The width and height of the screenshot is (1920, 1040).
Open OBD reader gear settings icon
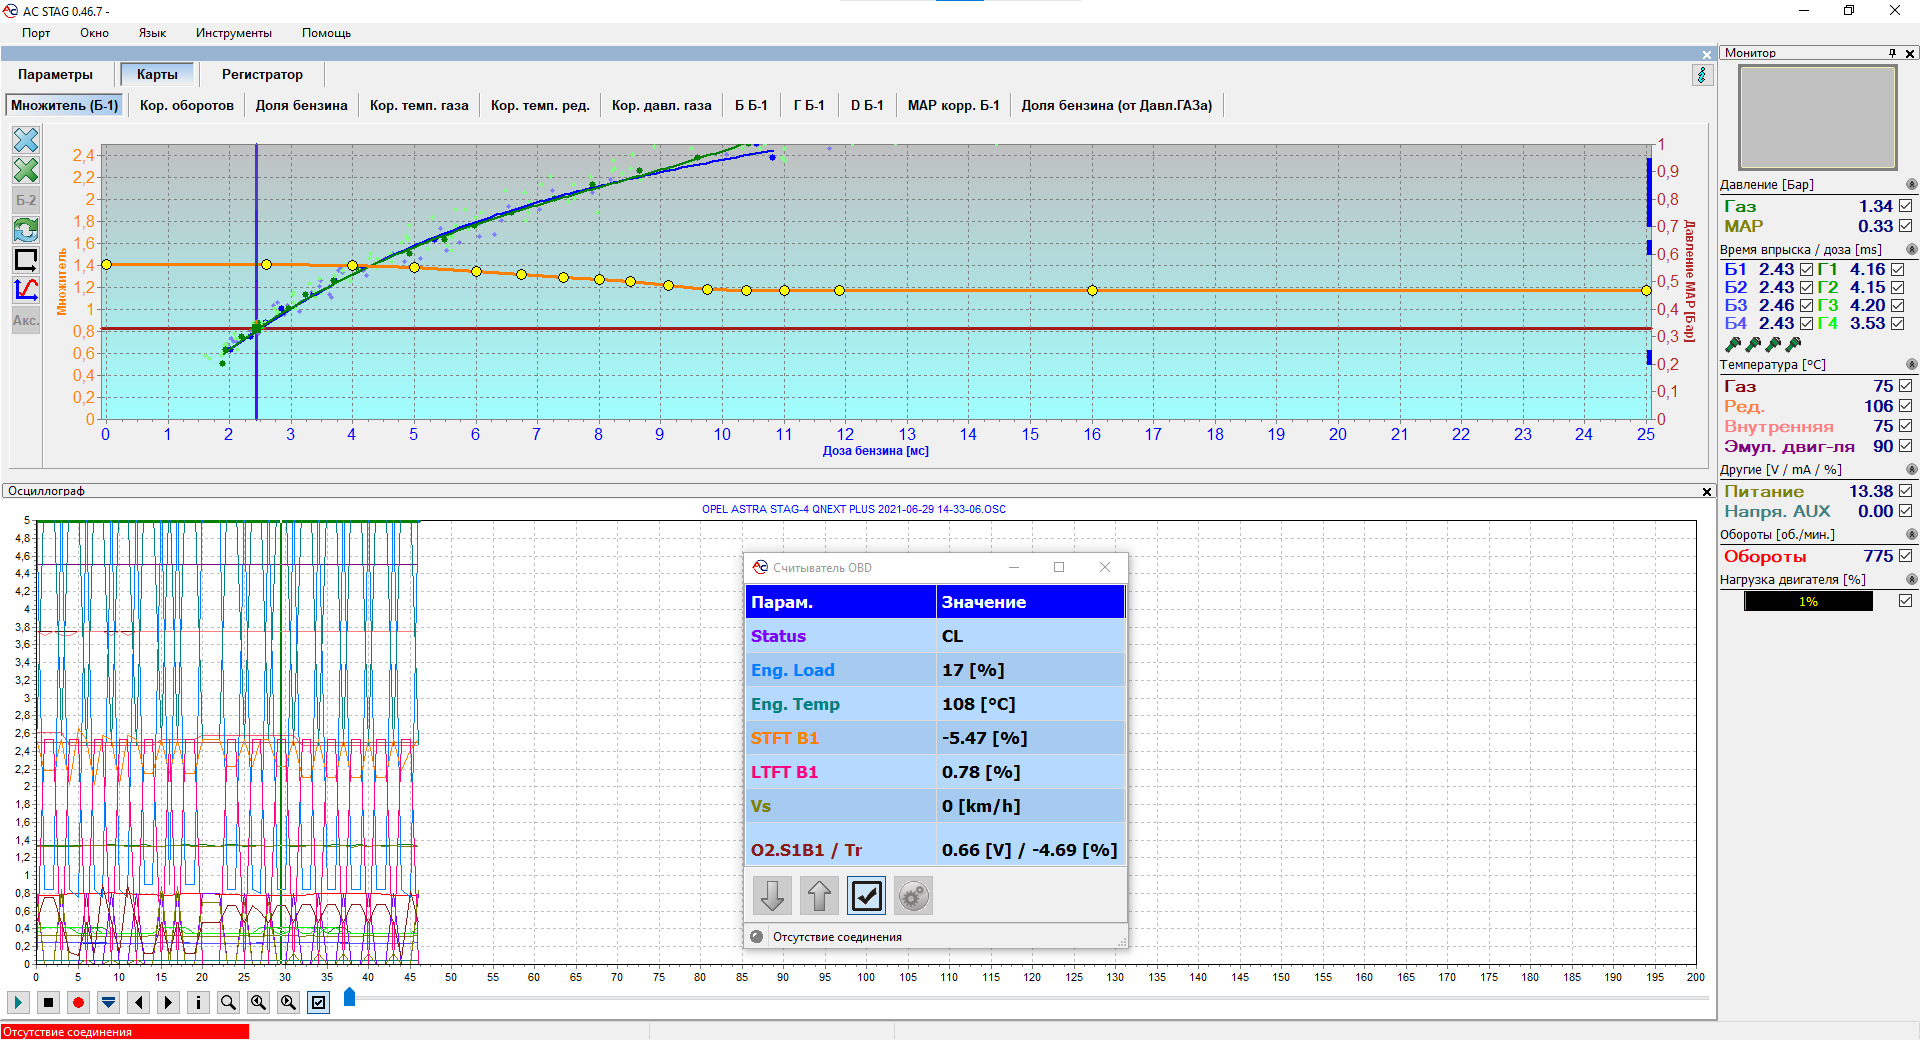tap(913, 896)
